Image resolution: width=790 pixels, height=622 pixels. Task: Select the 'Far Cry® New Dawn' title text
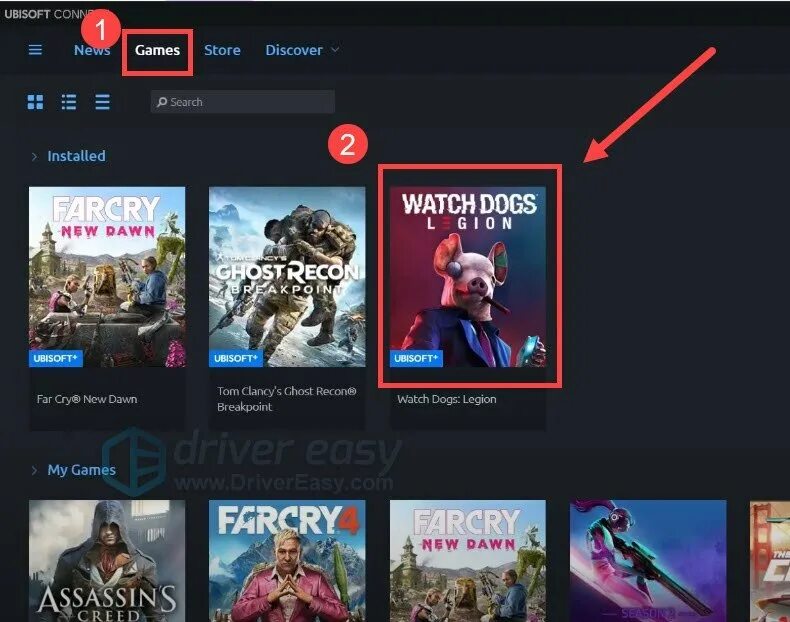(x=87, y=399)
